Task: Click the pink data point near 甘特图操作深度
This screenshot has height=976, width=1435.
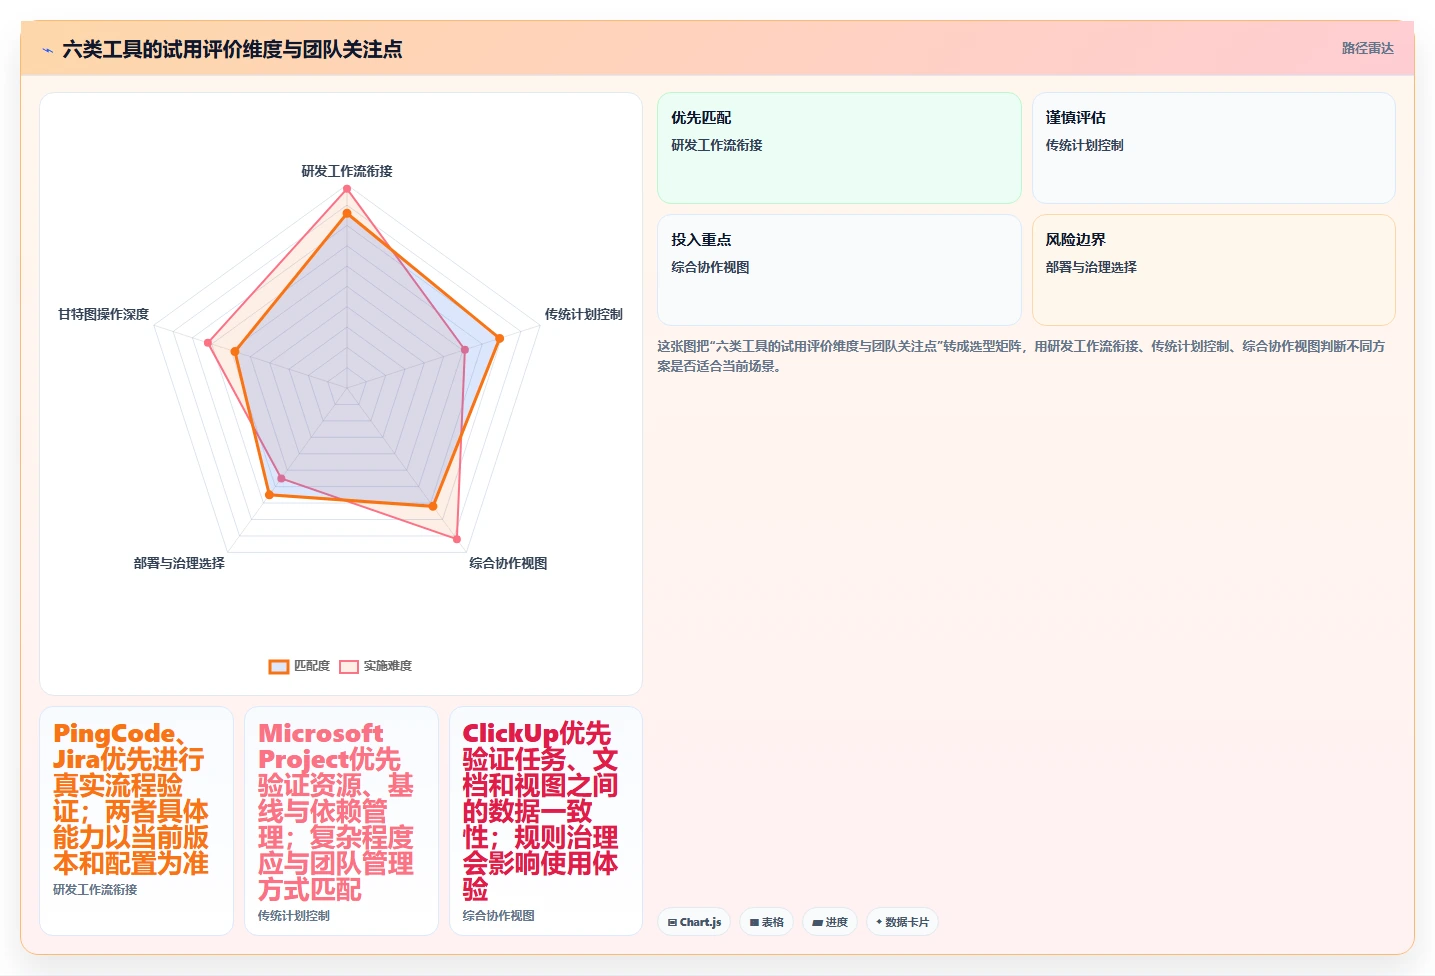Action: (x=208, y=343)
